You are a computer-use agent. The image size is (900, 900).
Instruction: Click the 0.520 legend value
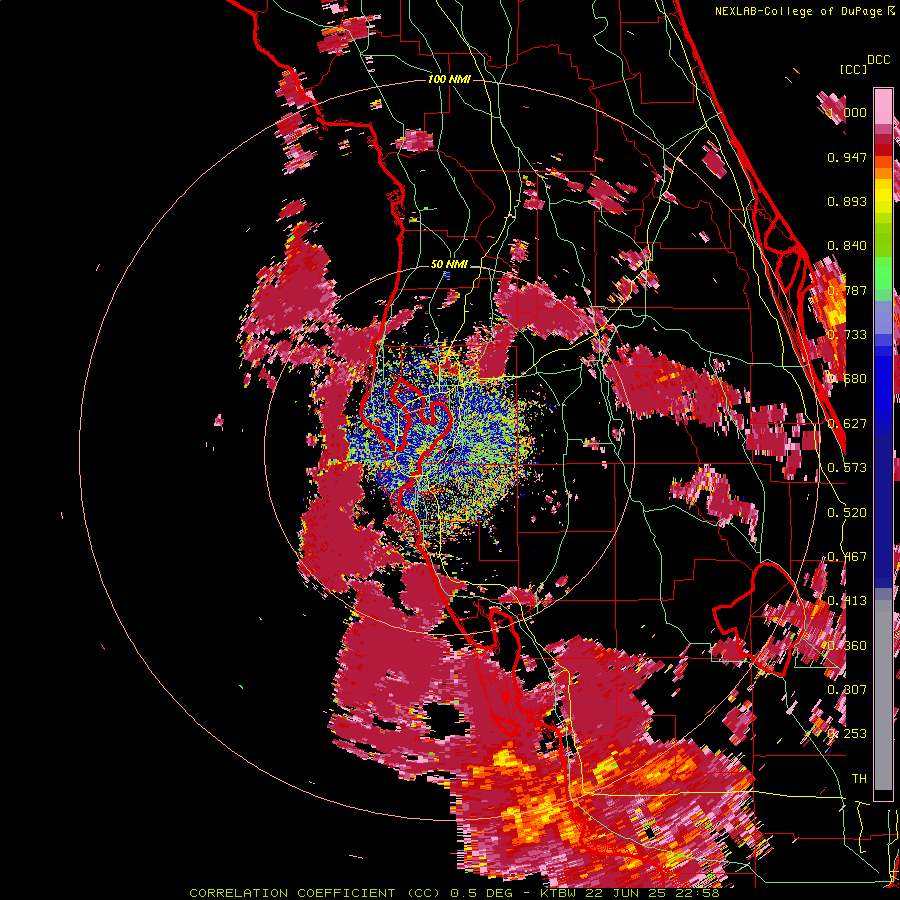pos(847,513)
